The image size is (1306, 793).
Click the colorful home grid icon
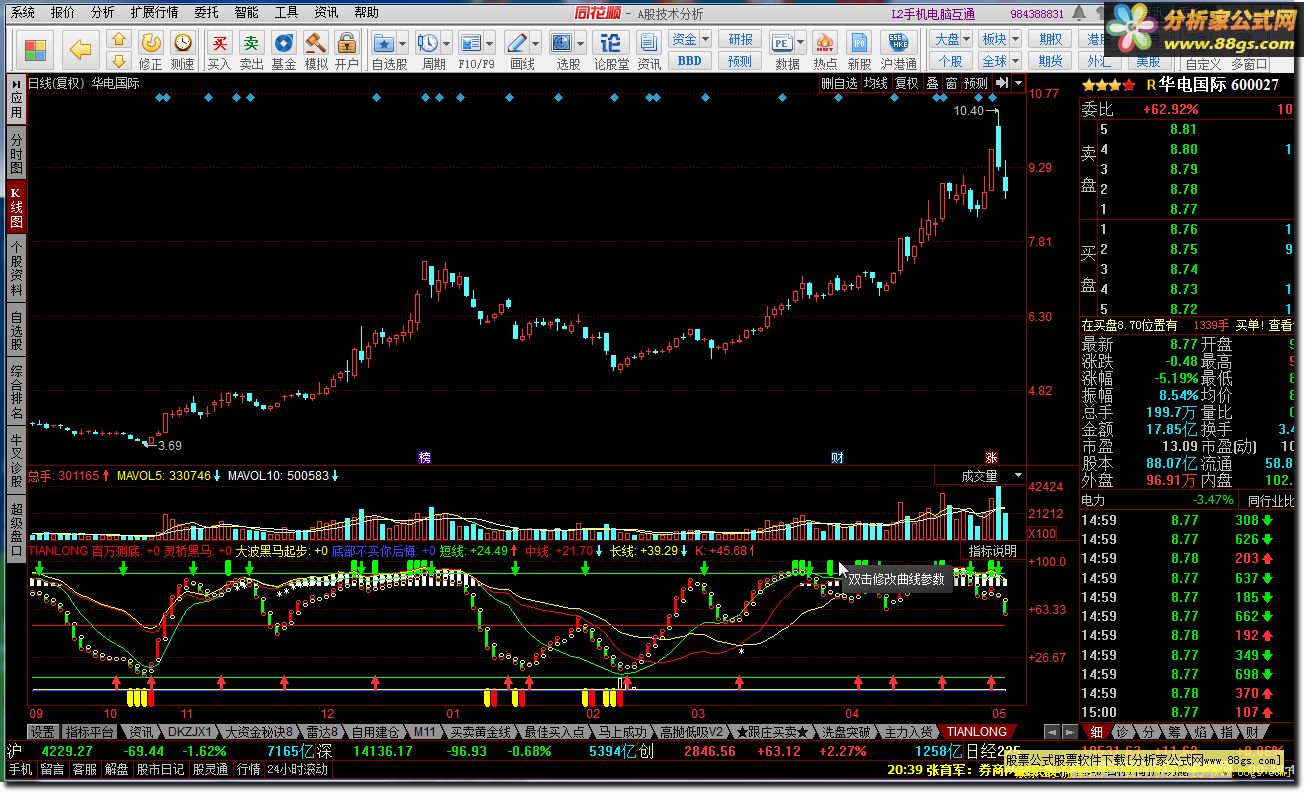(36, 50)
